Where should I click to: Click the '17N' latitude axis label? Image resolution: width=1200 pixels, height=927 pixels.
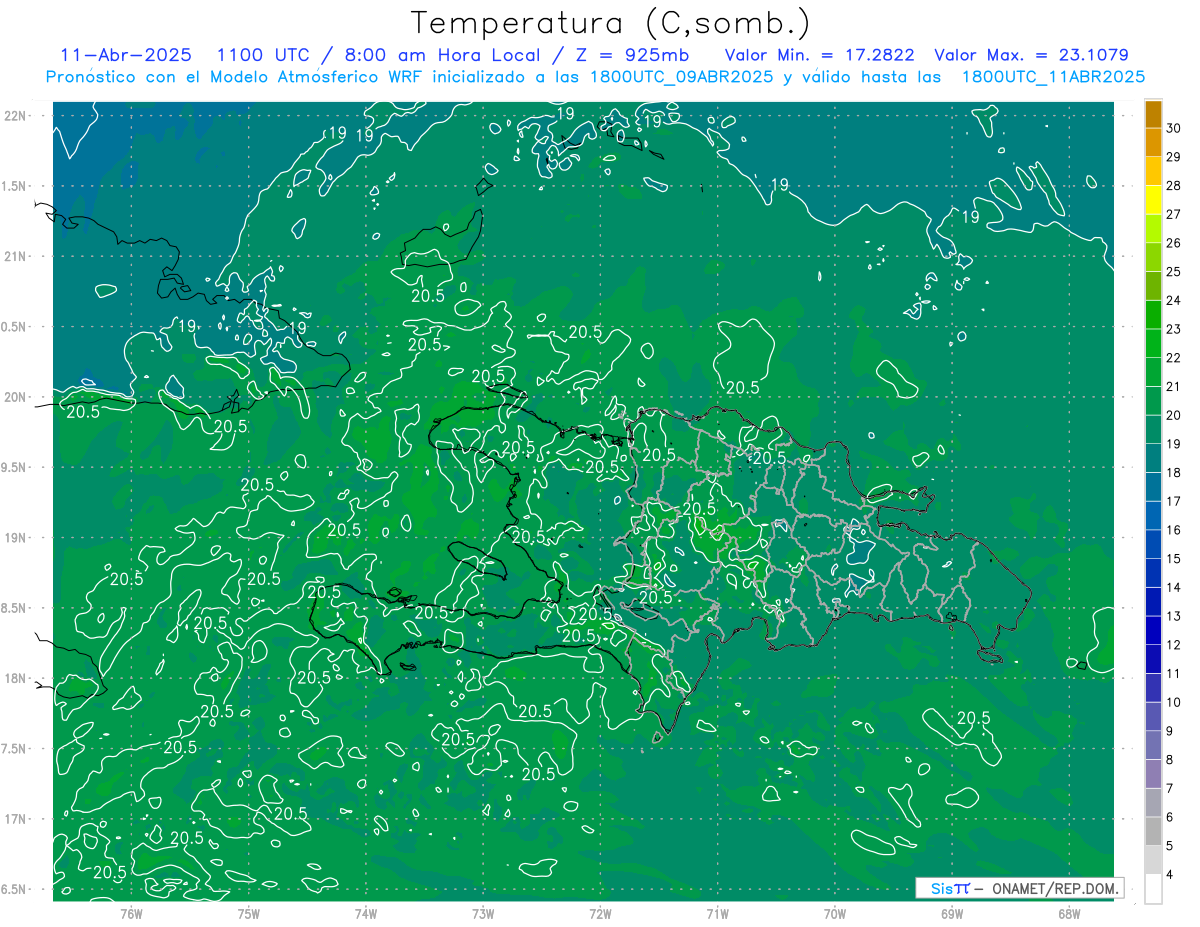pos(15,819)
